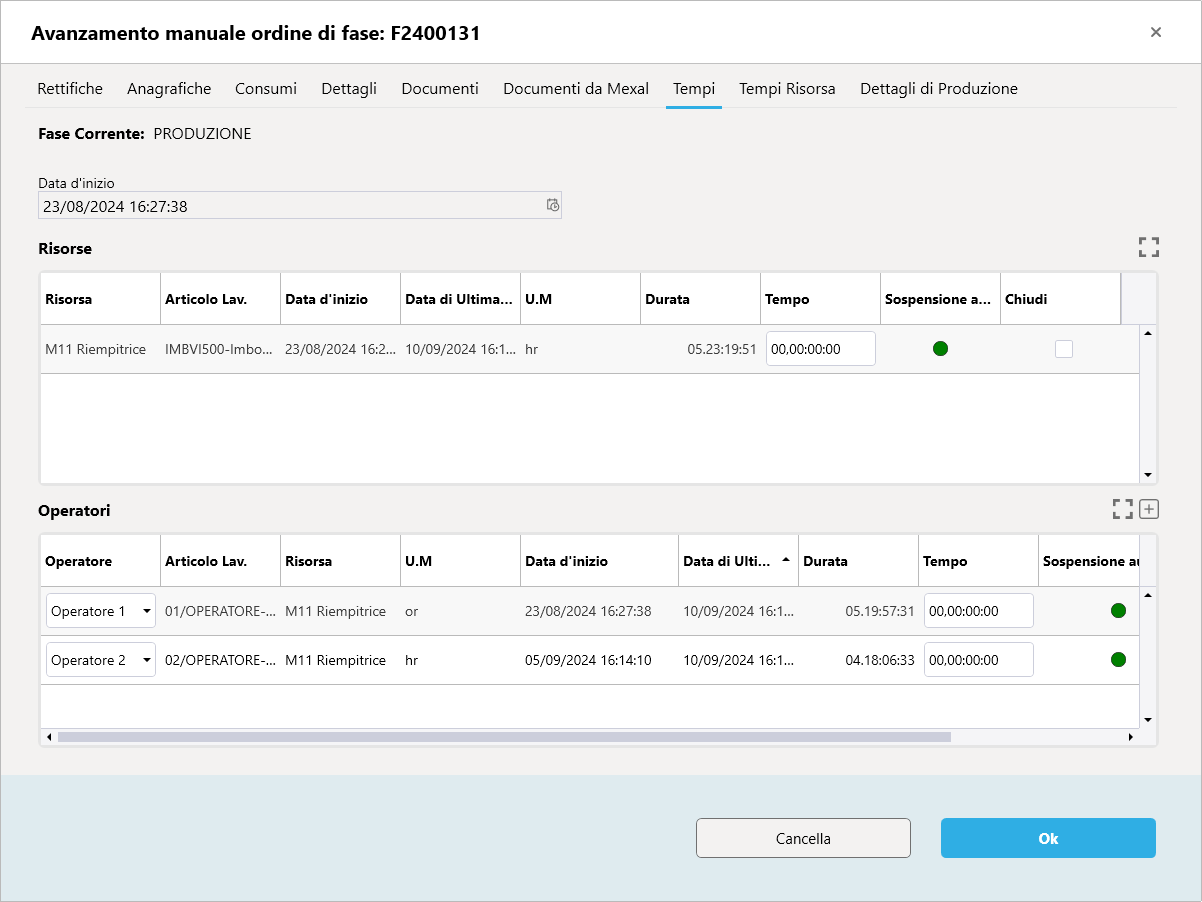Click the duration value 05.19:57:31

(880, 611)
